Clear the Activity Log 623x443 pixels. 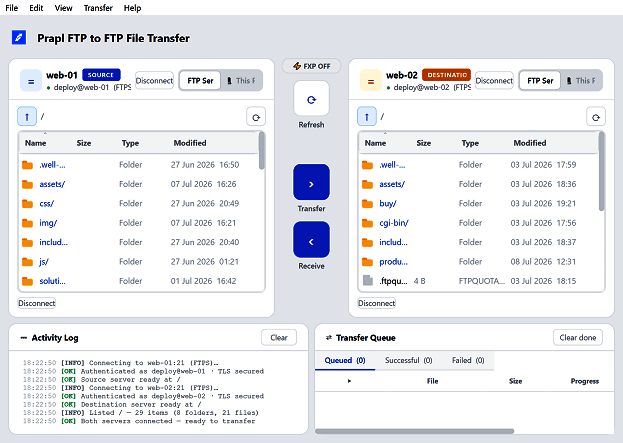click(x=279, y=338)
